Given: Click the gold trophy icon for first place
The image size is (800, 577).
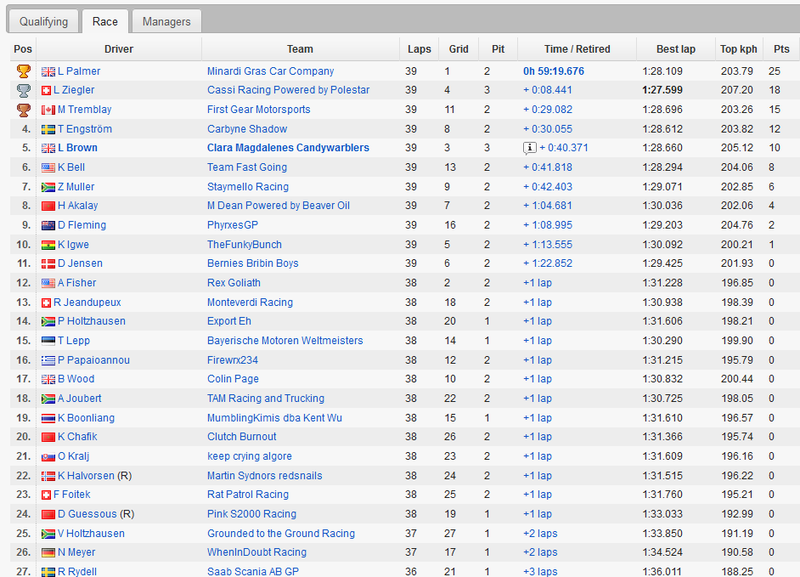Looking at the screenshot, I should pyautogui.click(x=23, y=71).
